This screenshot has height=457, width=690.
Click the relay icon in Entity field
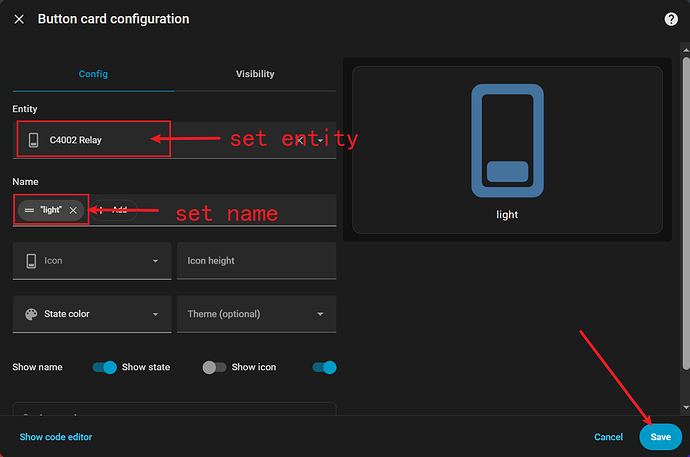click(x=33, y=140)
